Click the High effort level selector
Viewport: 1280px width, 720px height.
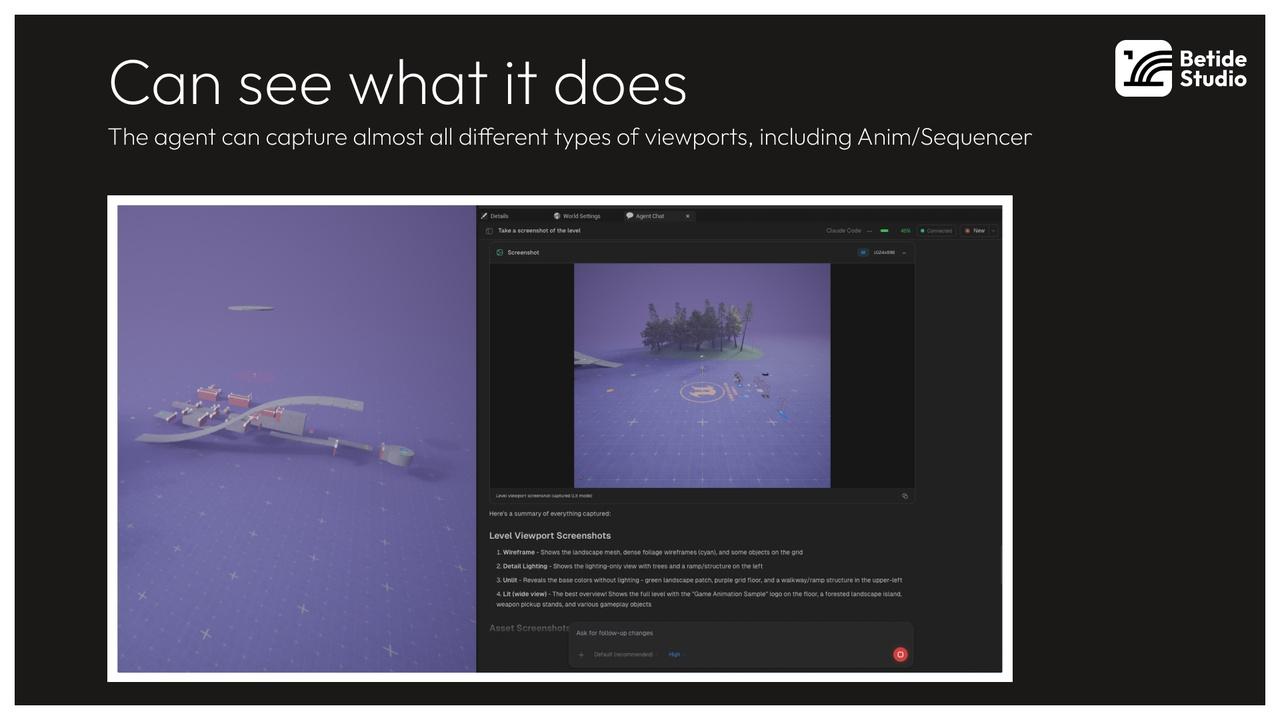[674, 655]
